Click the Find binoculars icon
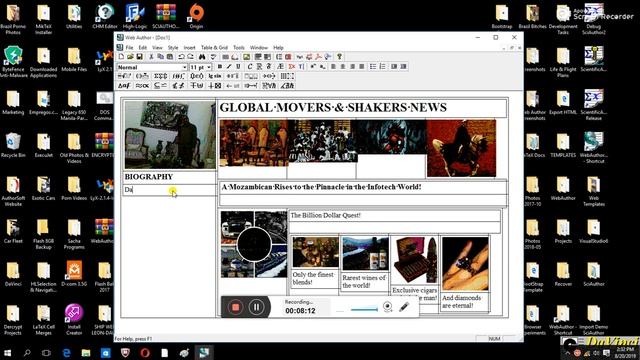Image resolution: width=640 pixels, height=360 pixels. (202, 56)
